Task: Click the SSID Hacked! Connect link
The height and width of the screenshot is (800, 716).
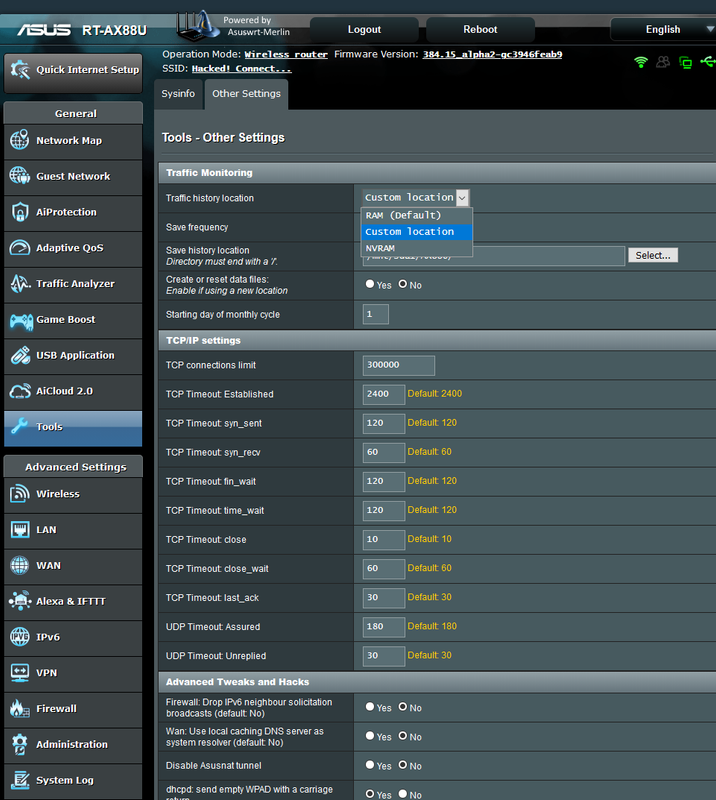Action: 241,69
